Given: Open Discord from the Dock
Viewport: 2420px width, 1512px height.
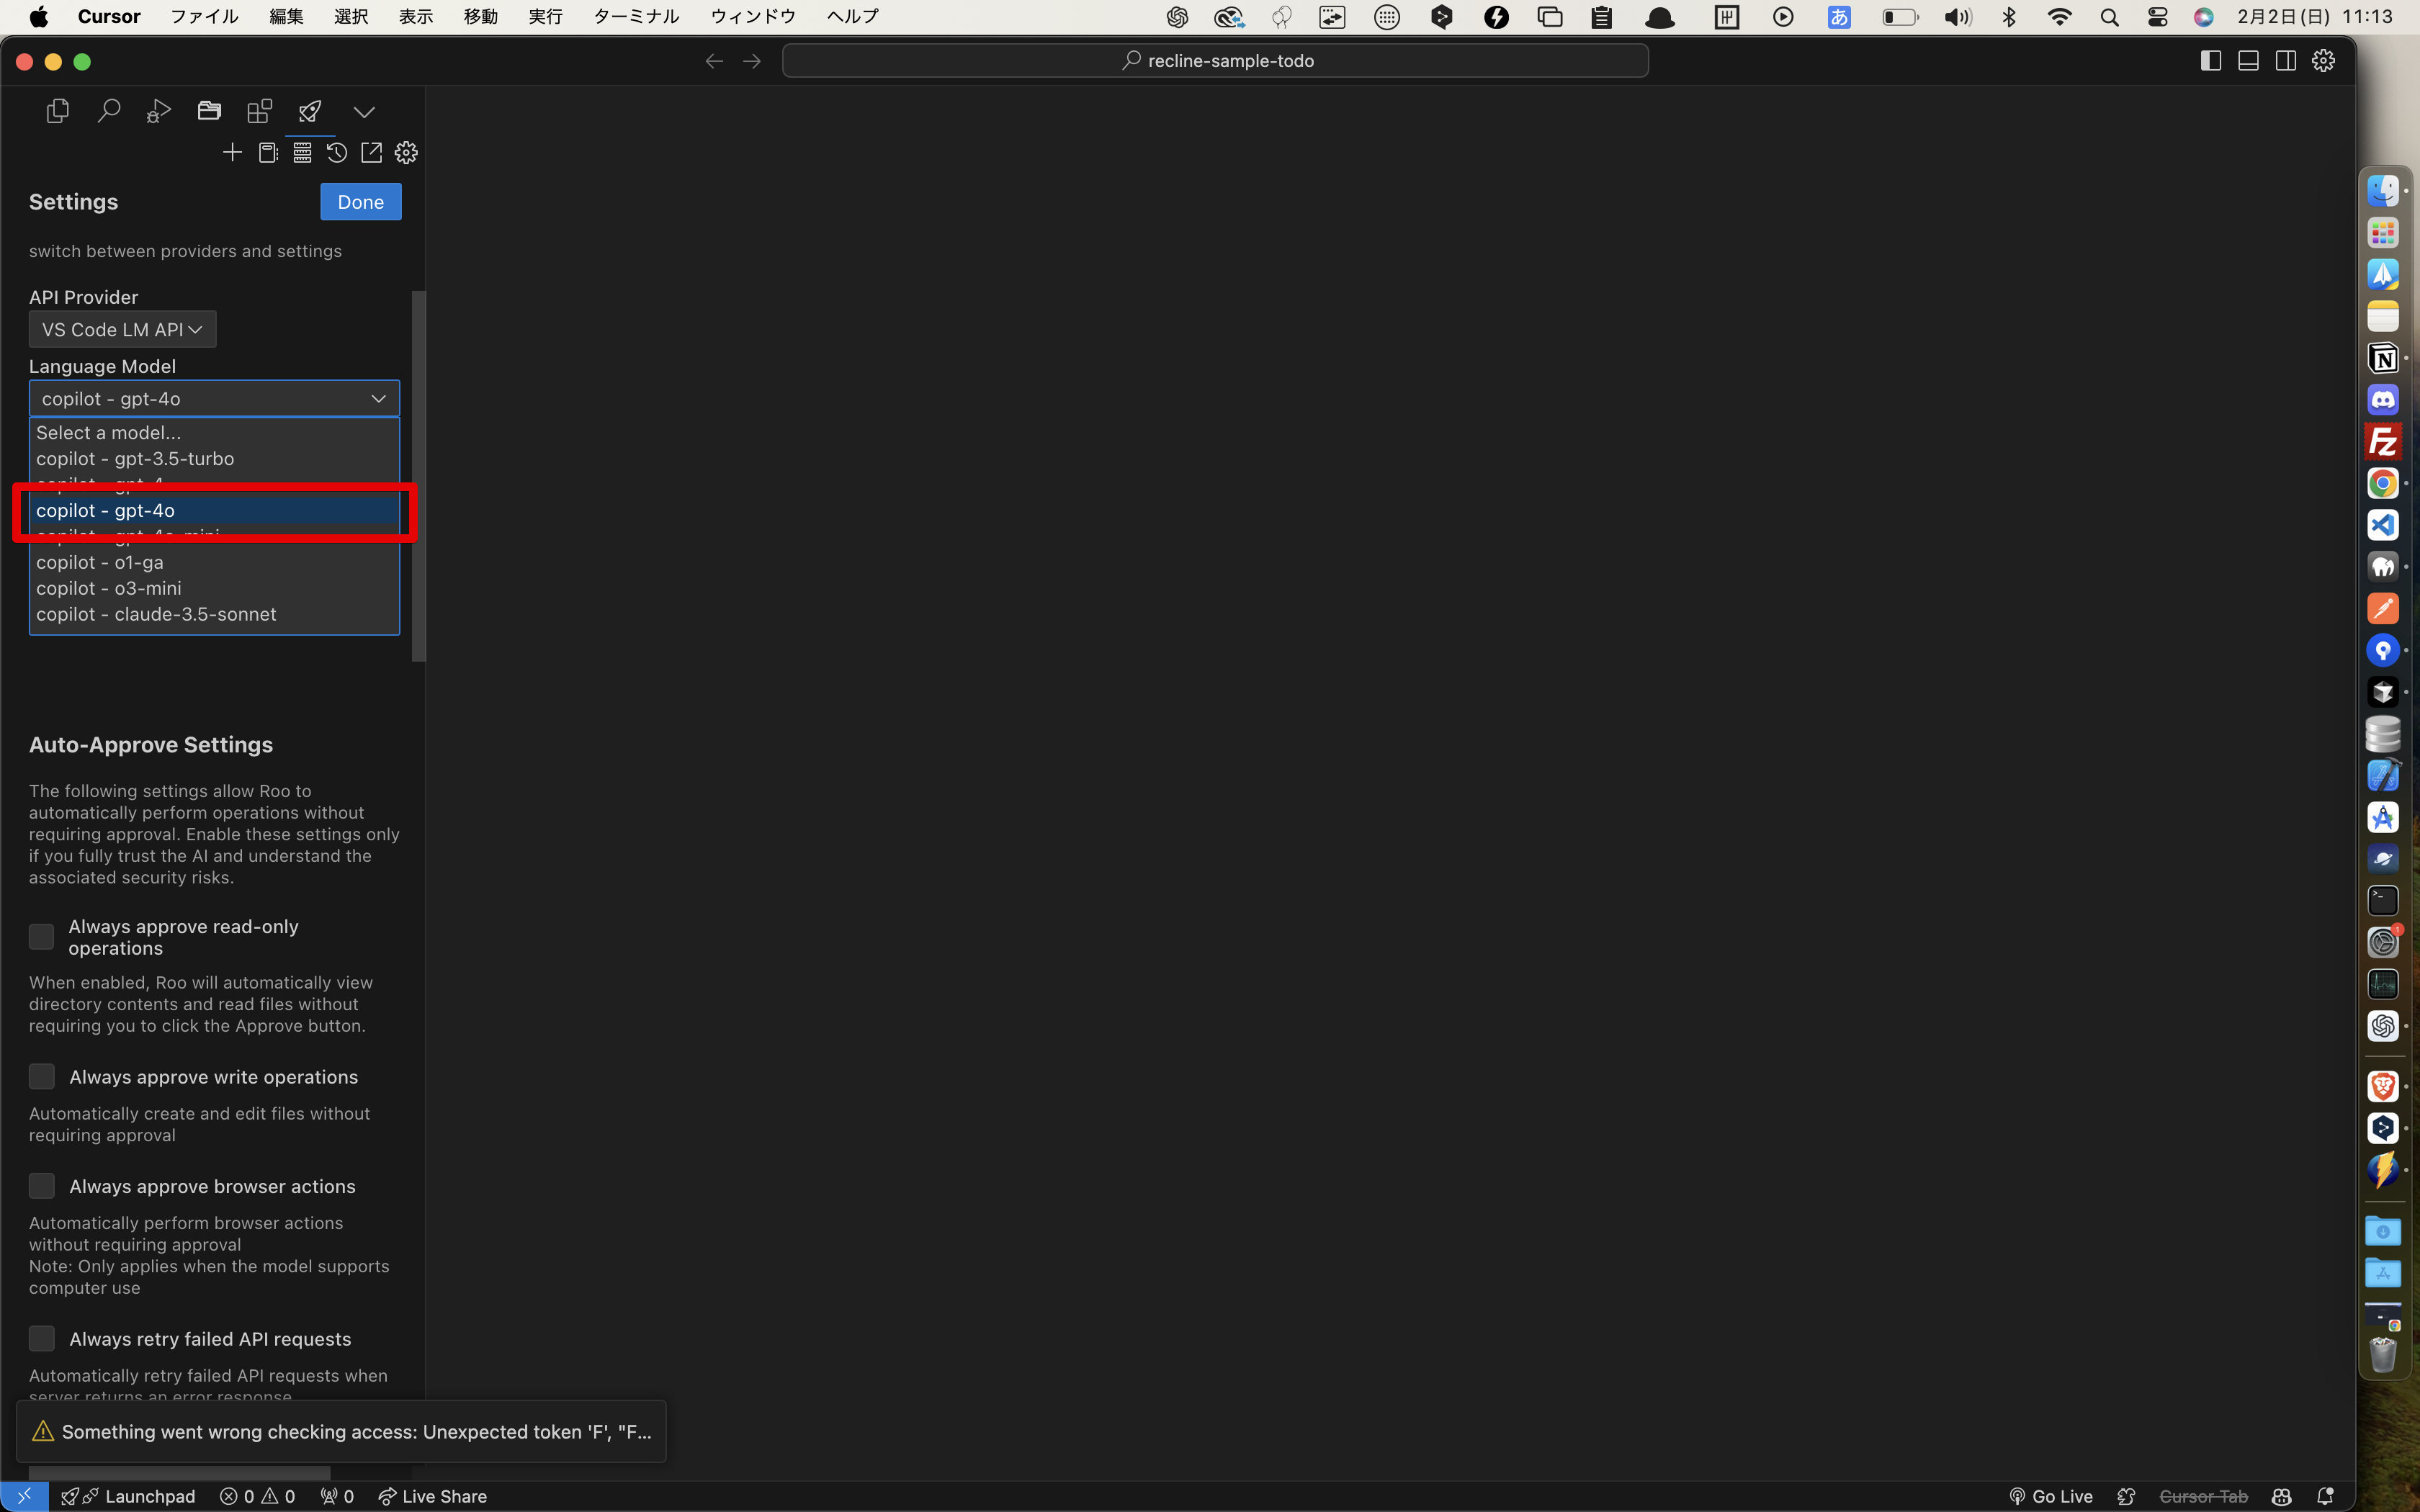Looking at the screenshot, I should tap(2383, 400).
